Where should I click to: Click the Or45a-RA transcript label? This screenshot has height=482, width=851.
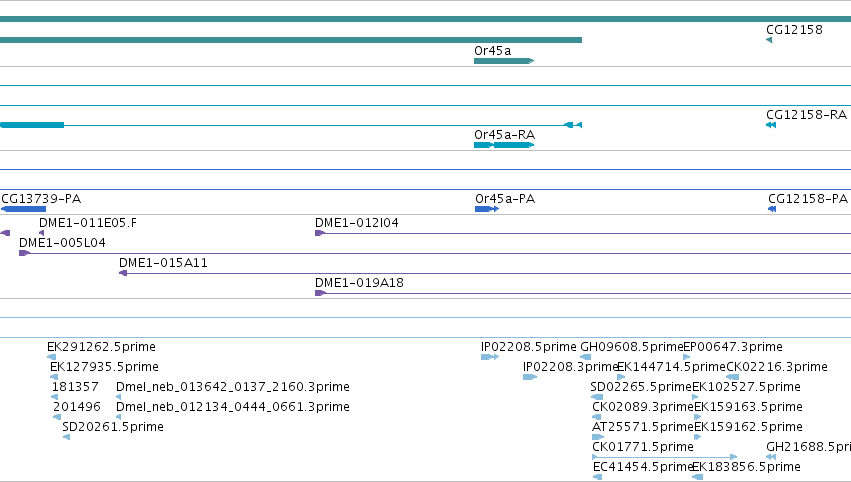pyautogui.click(x=504, y=135)
